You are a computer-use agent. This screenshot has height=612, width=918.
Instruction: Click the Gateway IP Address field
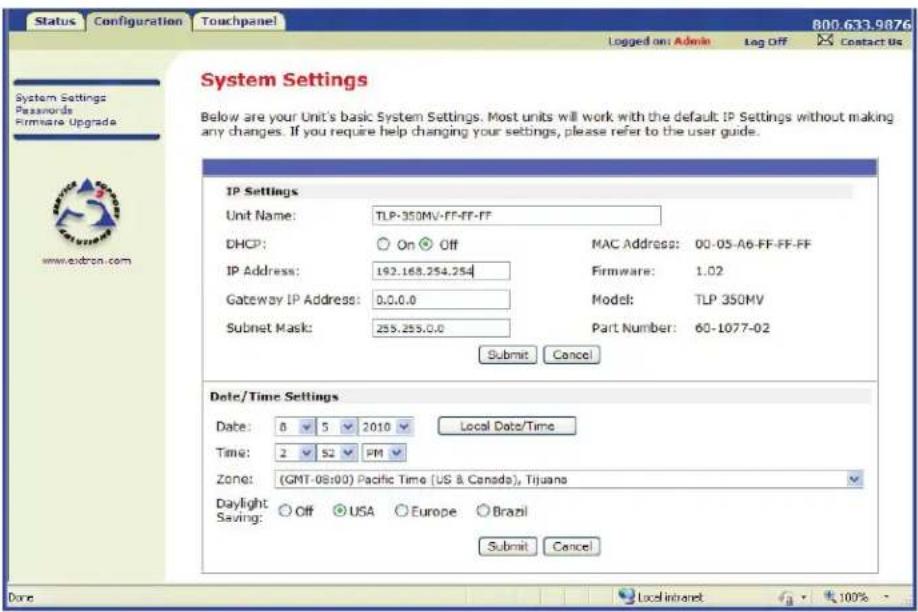tap(441, 300)
